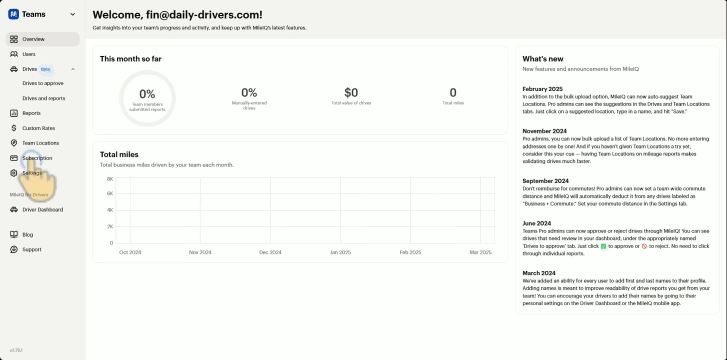Click the Mar 2025 axis label

point(480,252)
